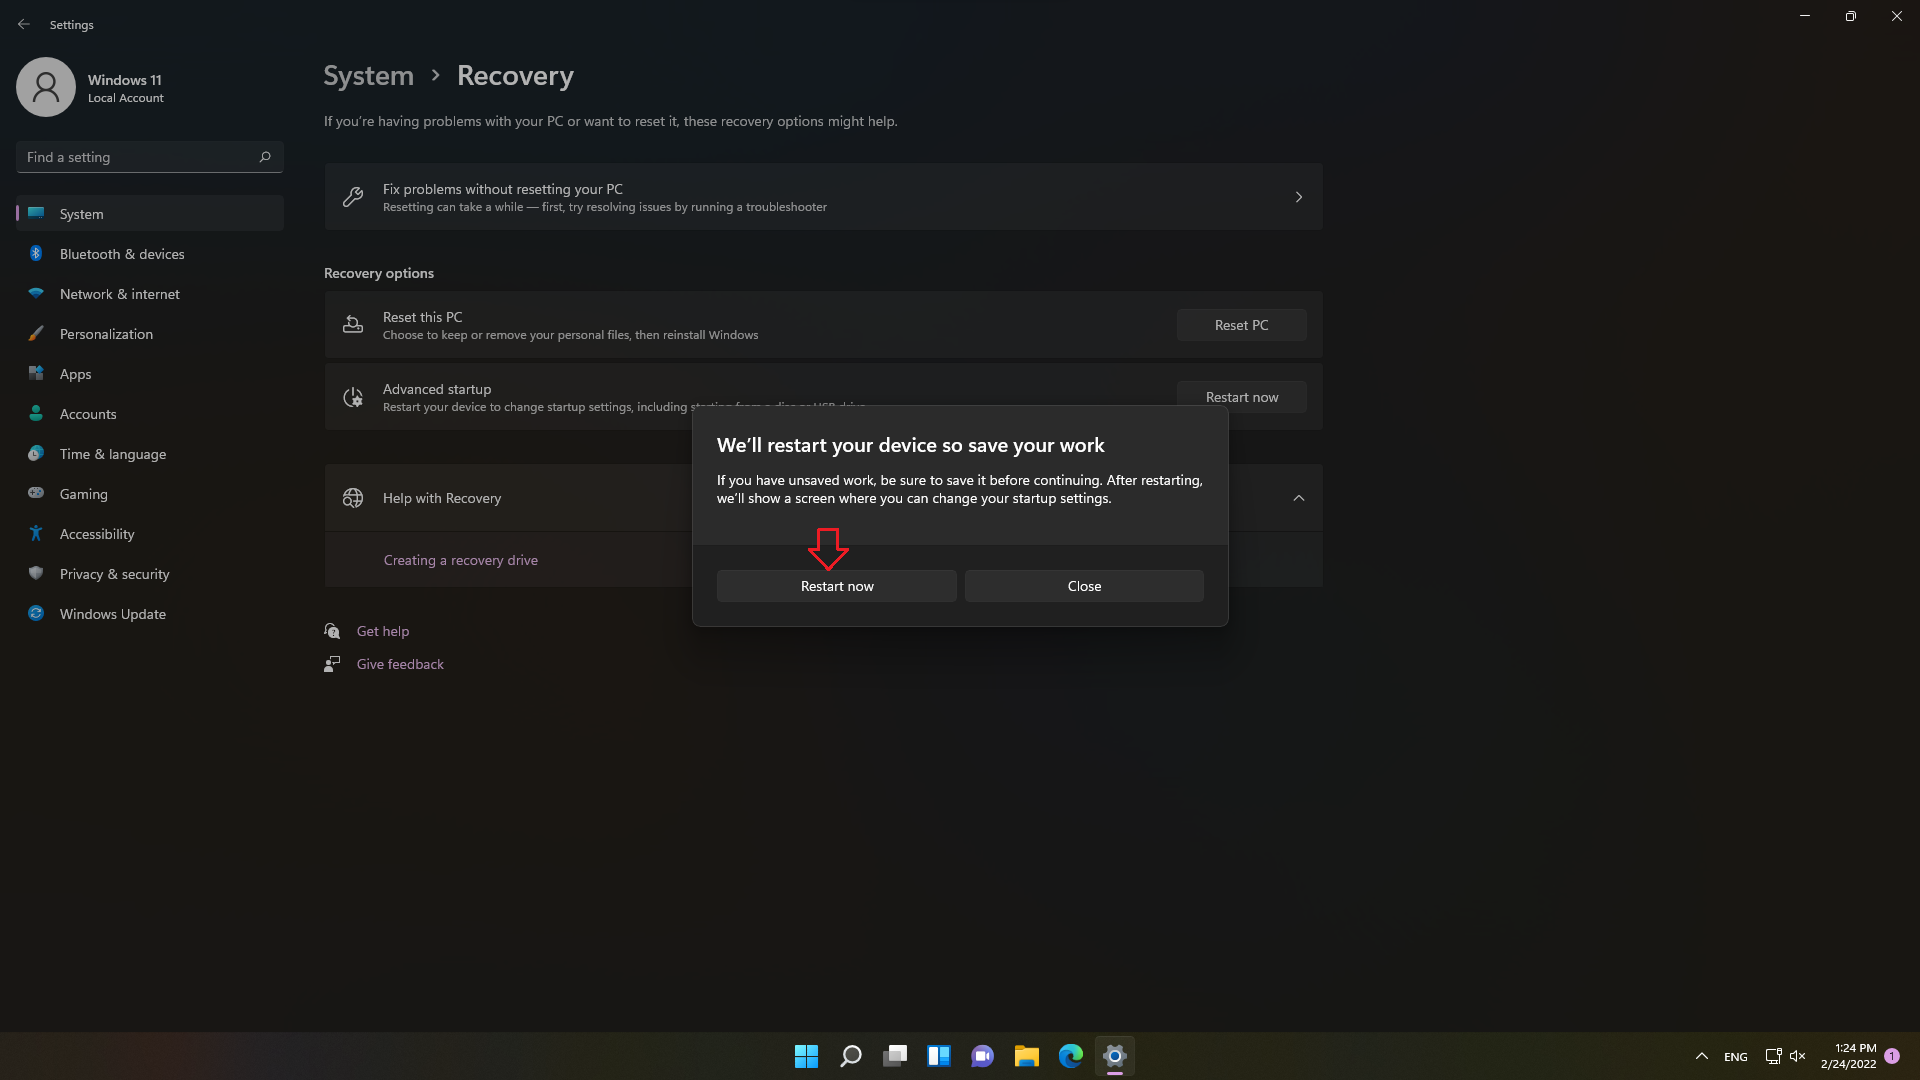Image resolution: width=1920 pixels, height=1080 pixels.
Task: Click the Find a setting search box
Action: (x=140, y=157)
